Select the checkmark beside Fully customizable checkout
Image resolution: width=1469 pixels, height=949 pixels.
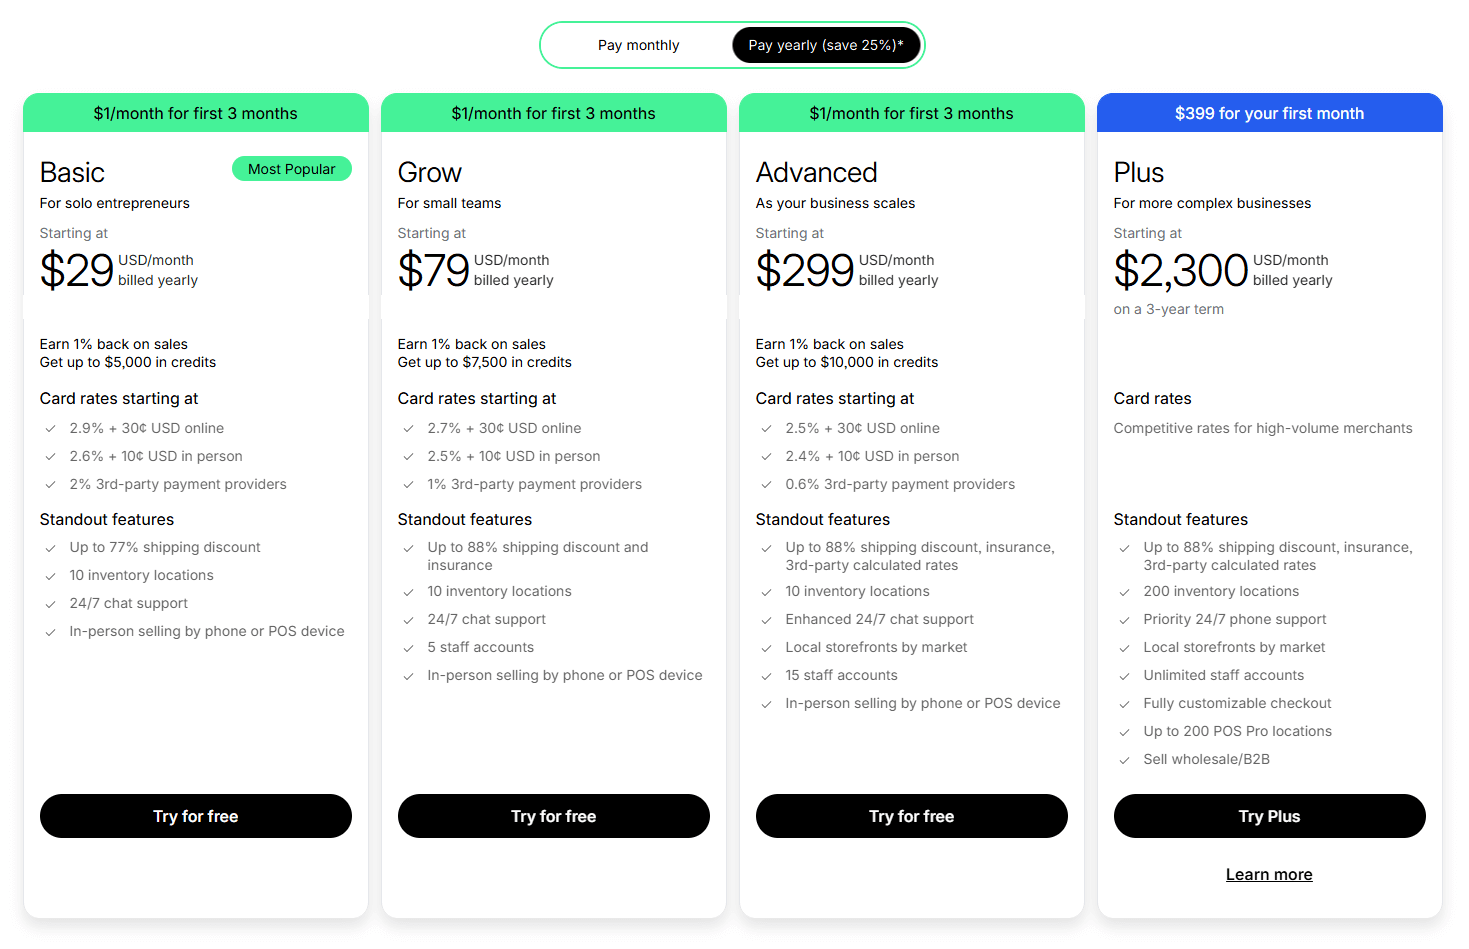(1124, 703)
